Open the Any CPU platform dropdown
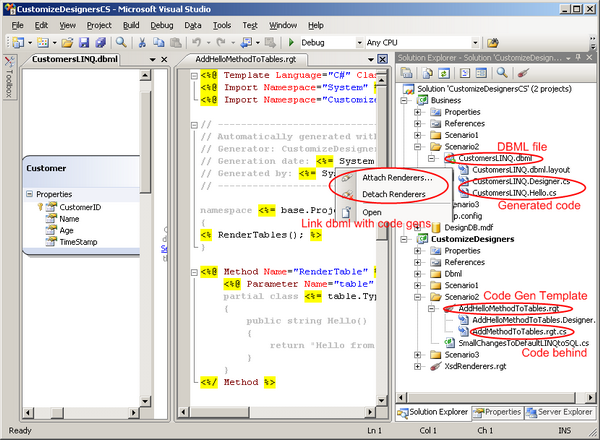The image size is (600, 440). (x=475, y=42)
